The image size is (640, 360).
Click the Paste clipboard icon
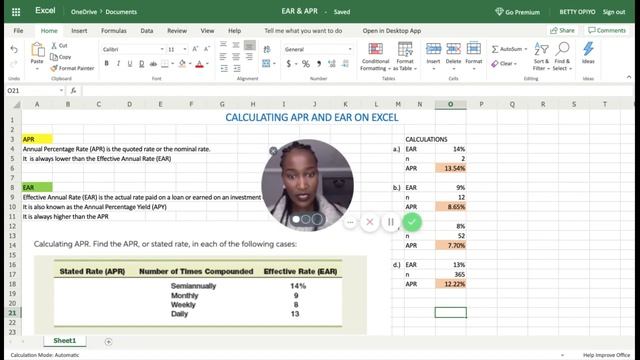38,50
